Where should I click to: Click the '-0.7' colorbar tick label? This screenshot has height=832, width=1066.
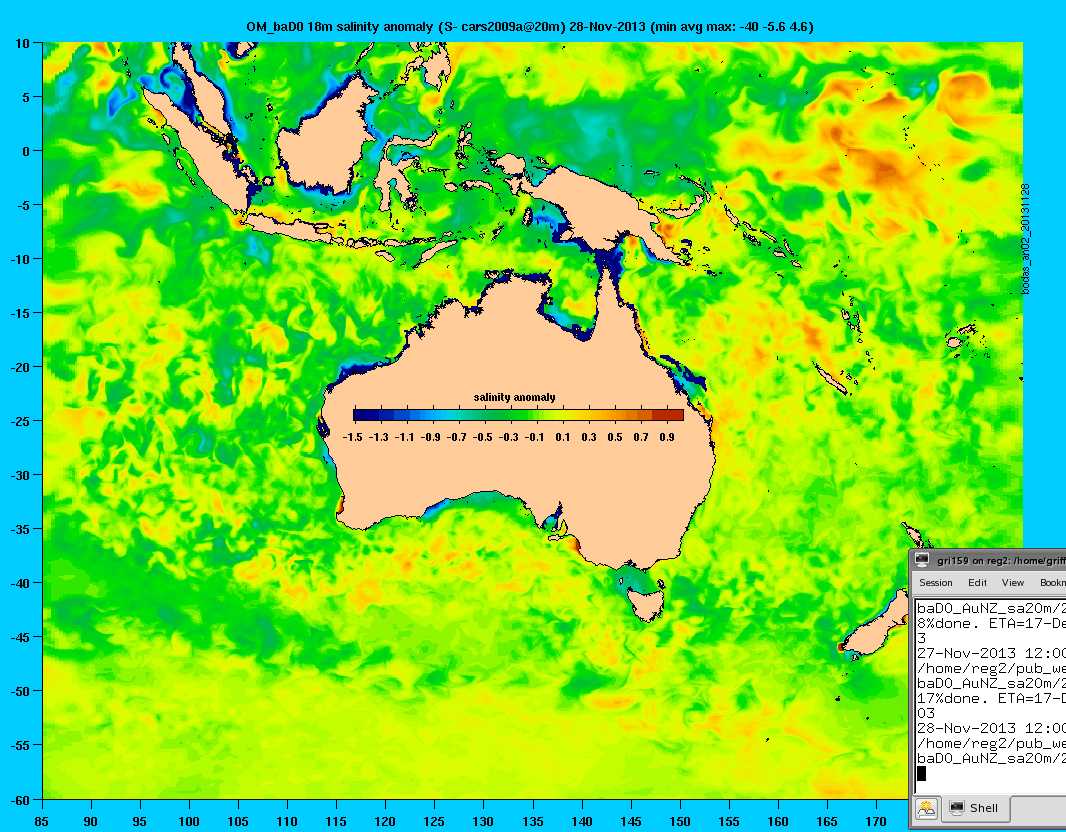pos(457,437)
